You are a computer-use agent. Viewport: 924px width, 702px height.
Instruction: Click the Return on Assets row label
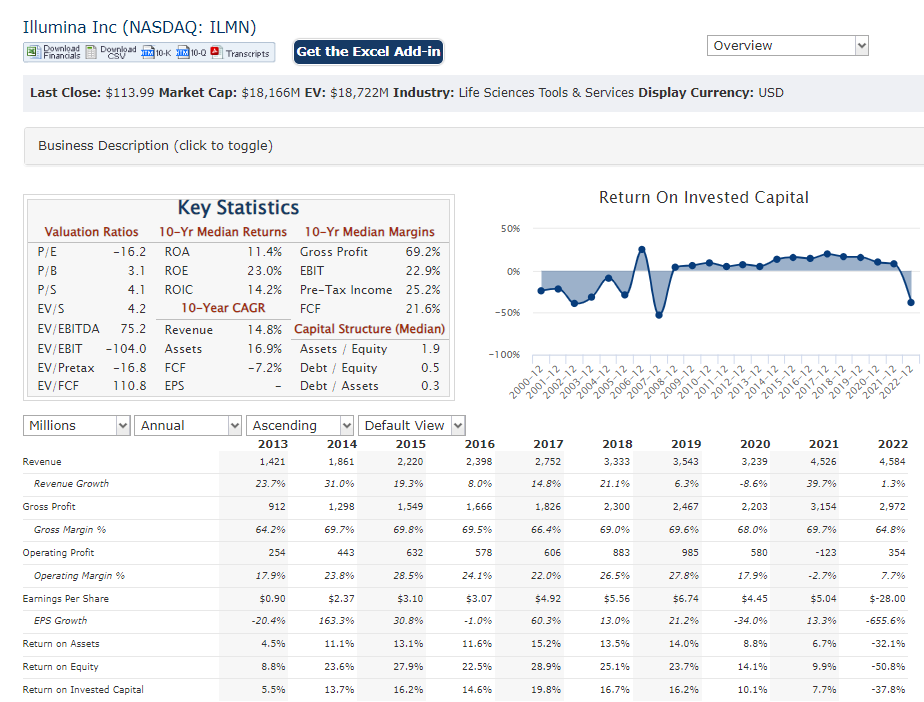[61, 644]
